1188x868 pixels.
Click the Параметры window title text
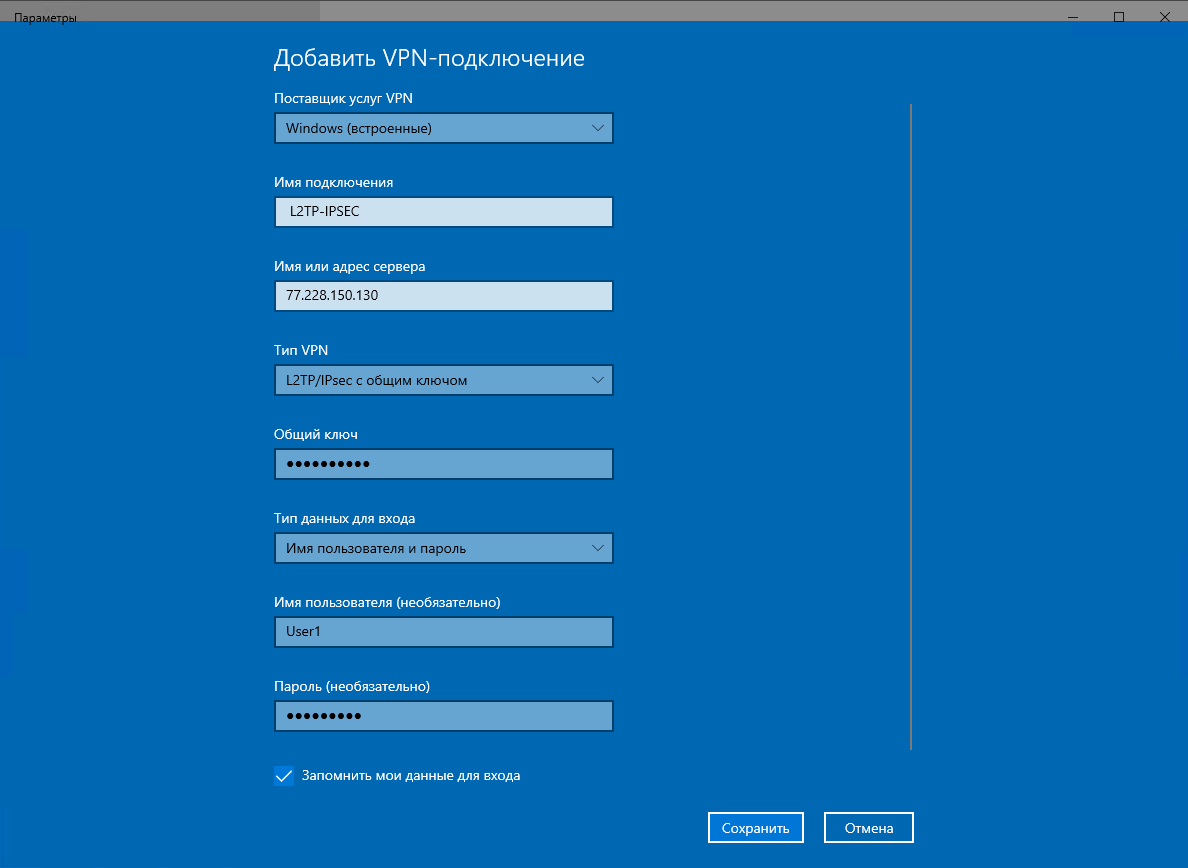point(45,17)
